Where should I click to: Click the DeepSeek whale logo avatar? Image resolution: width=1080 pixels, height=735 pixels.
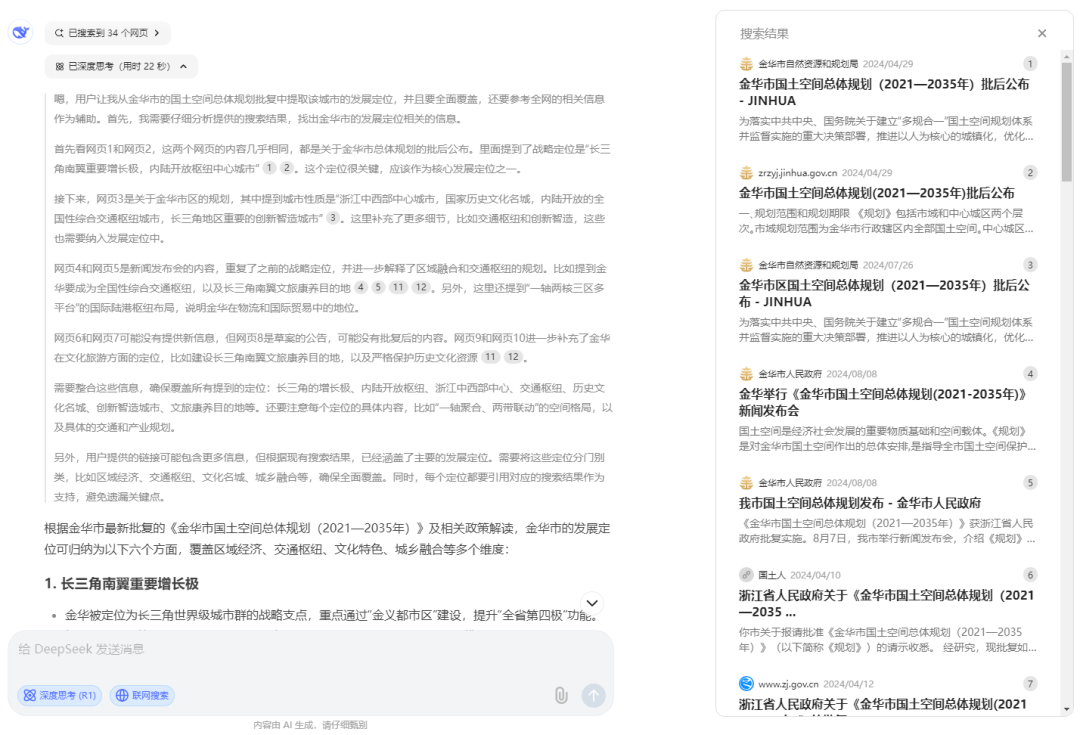[x=21, y=32]
